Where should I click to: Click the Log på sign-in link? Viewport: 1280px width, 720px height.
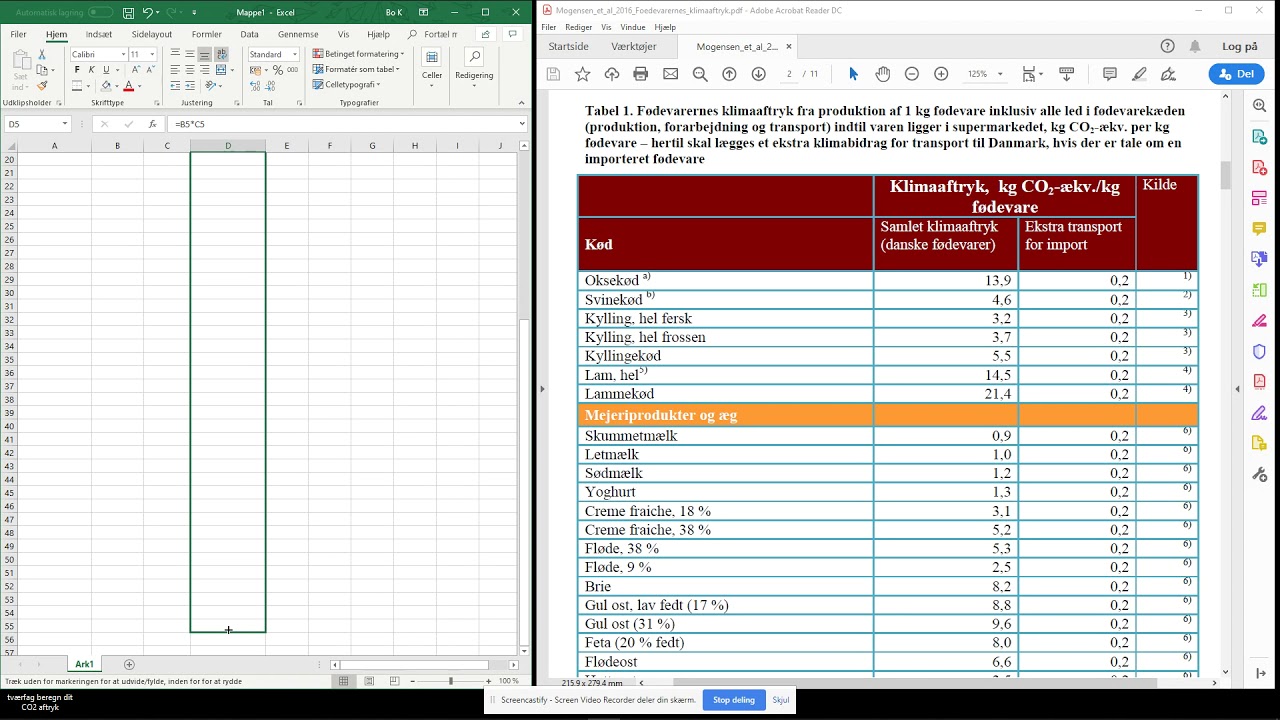(1240, 46)
